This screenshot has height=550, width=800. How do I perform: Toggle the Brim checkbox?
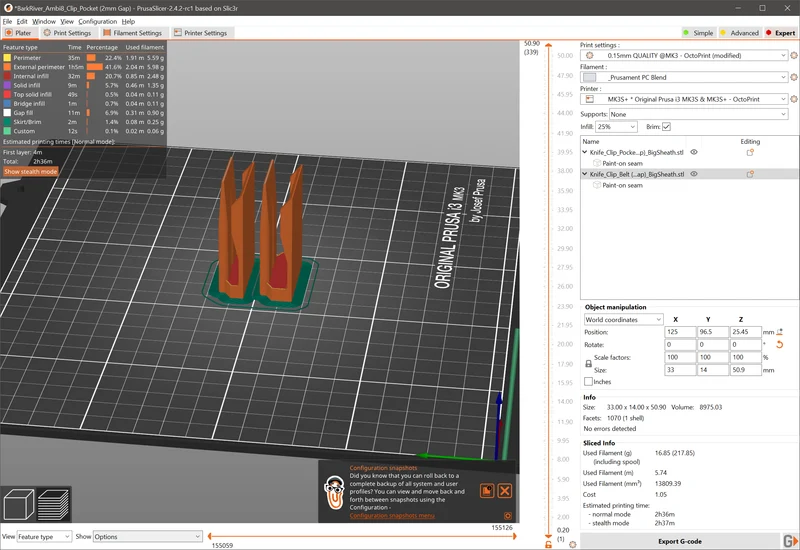coord(666,127)
